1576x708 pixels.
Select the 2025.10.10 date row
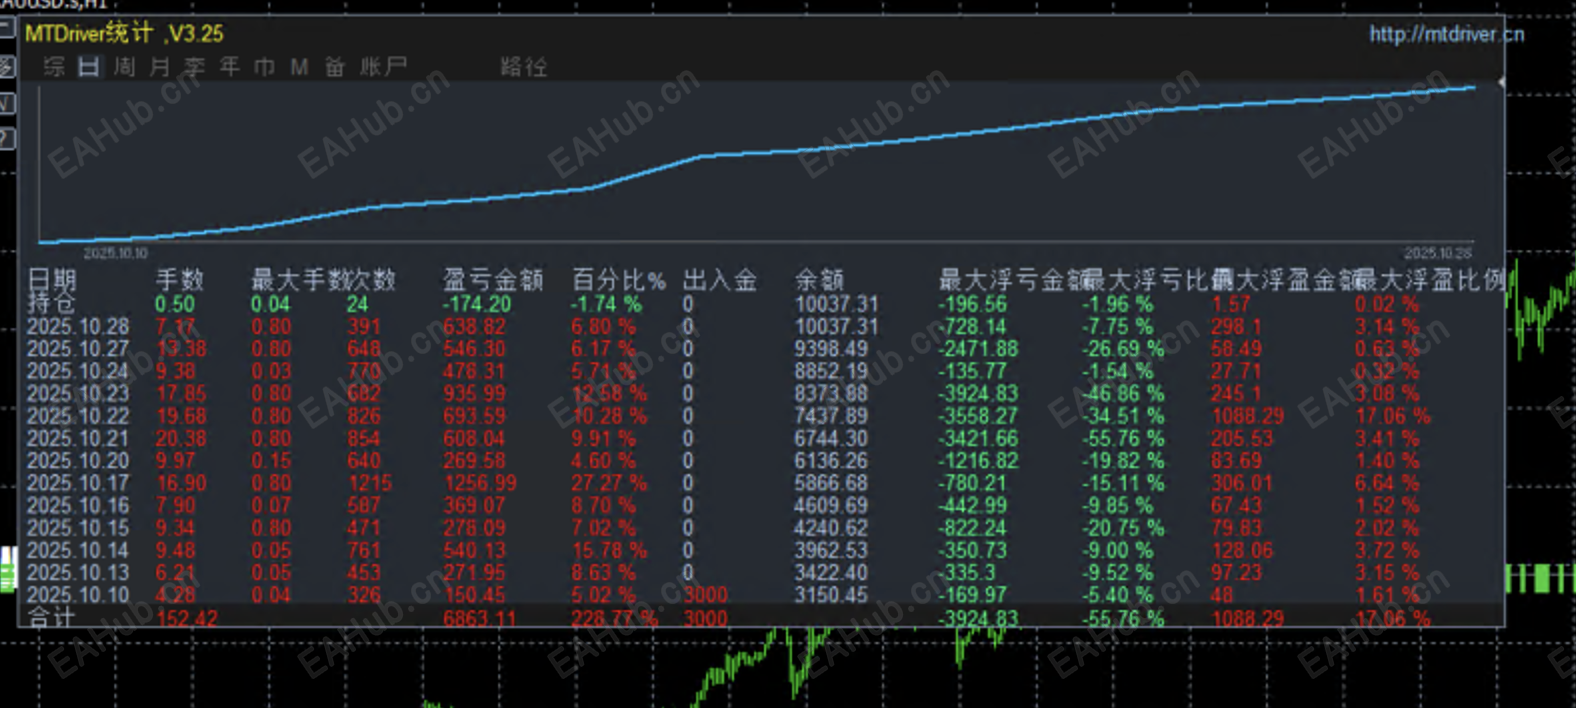[x=78, y=595]
